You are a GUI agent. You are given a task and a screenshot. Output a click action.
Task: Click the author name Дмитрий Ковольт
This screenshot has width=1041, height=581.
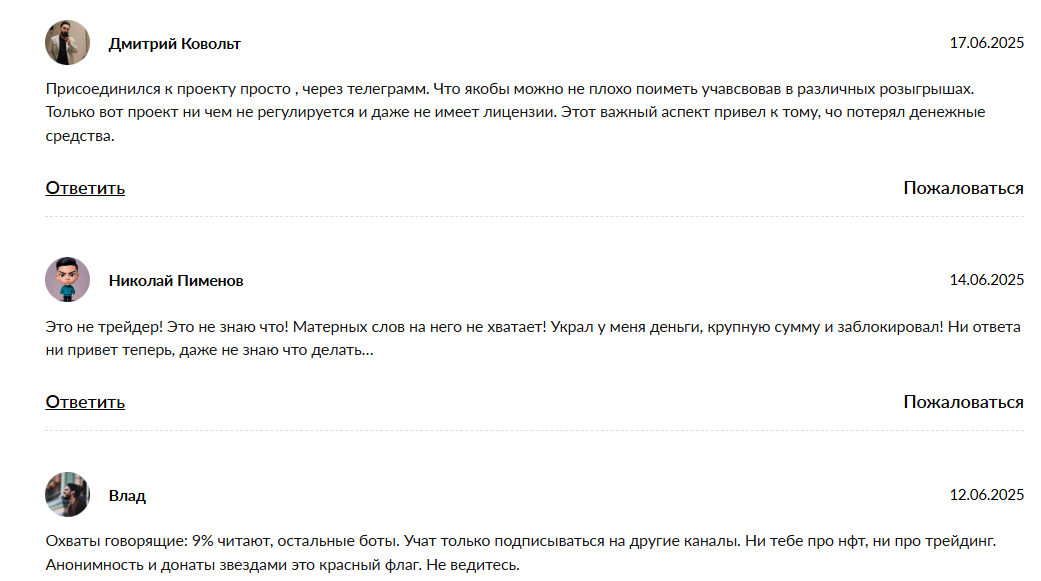[x=175, y=44]
